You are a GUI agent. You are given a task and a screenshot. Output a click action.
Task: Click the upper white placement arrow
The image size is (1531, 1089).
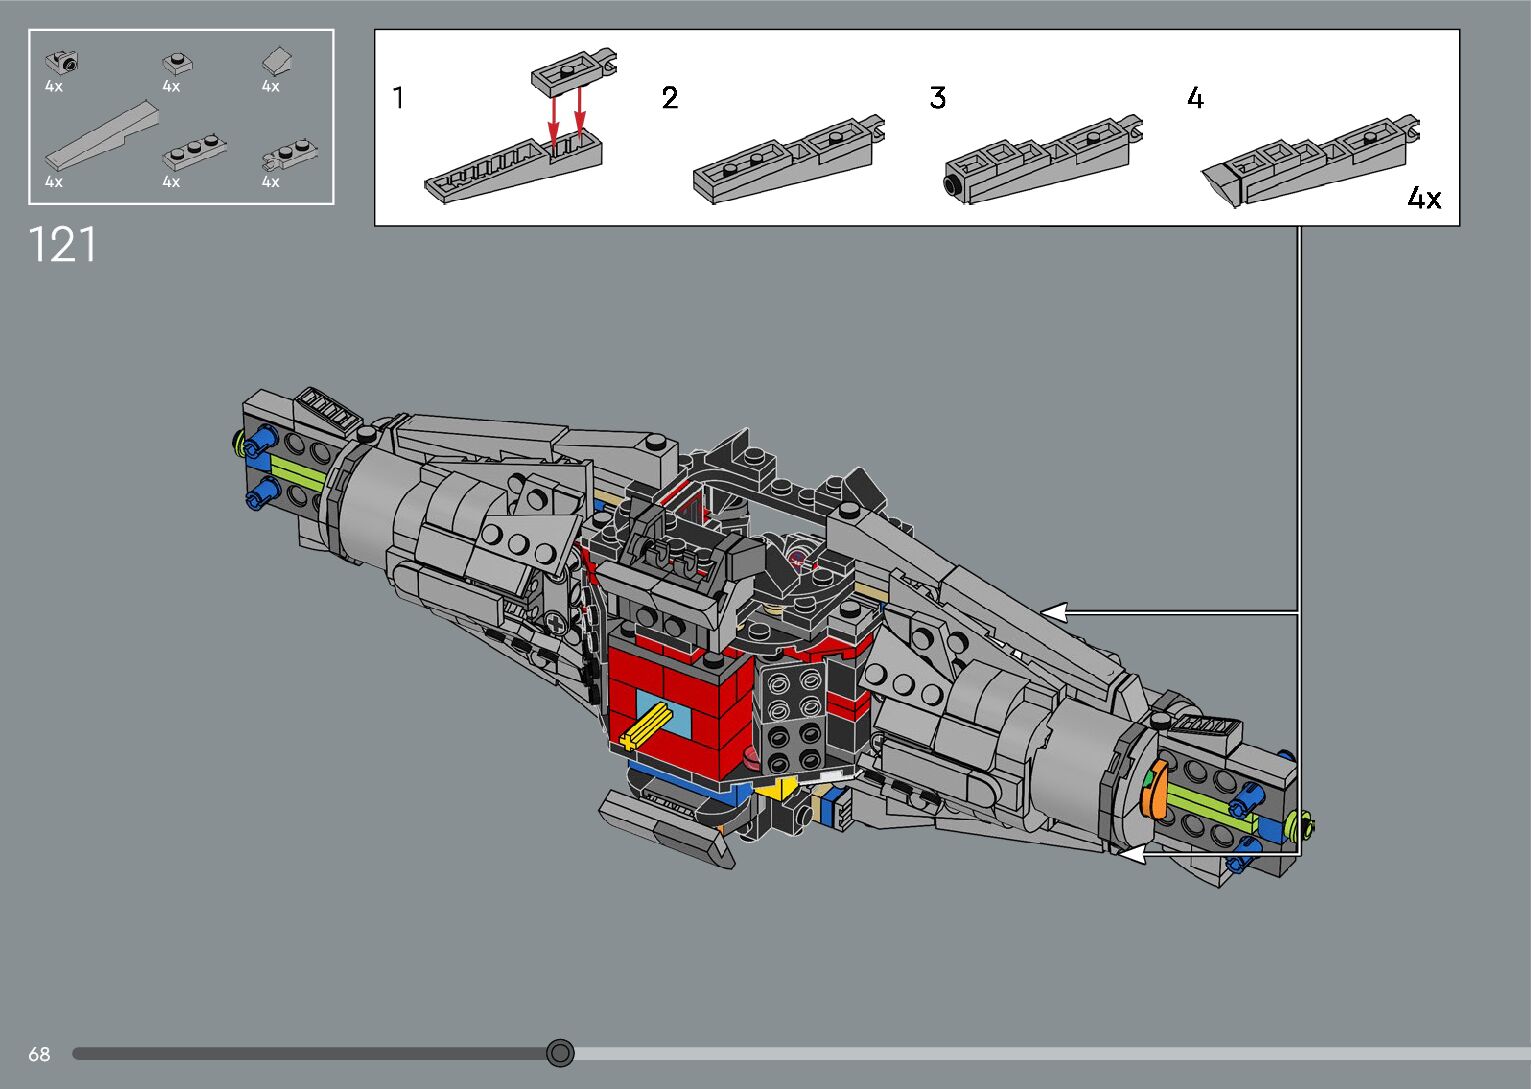1055,611
